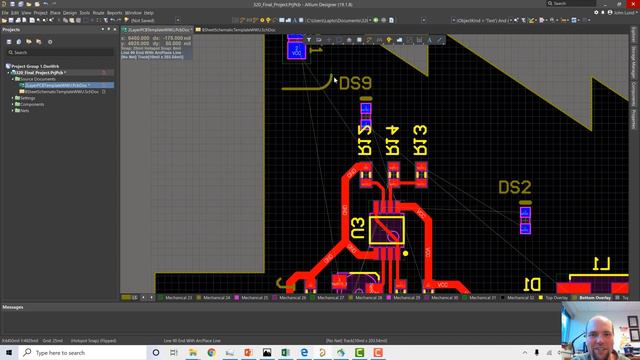Click the dimension icon in active bar
This screenshot has height=360, width=640.
pyautogui.click(x=419, y=40)
